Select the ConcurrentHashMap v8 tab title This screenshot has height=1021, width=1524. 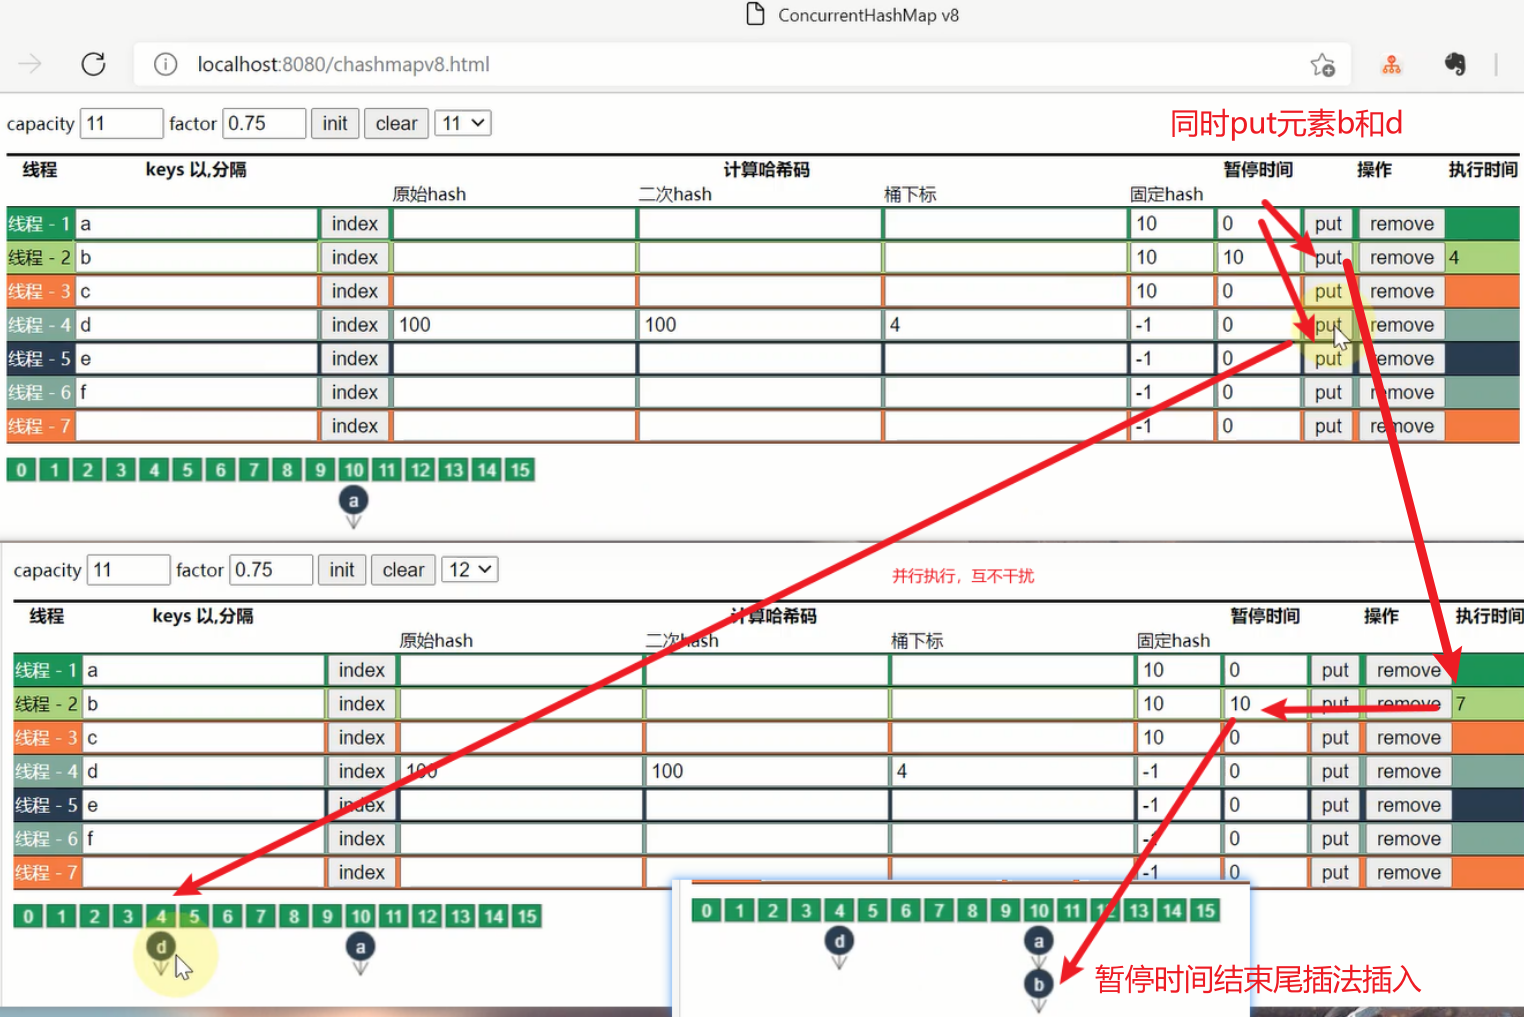[x=868, y=15]
